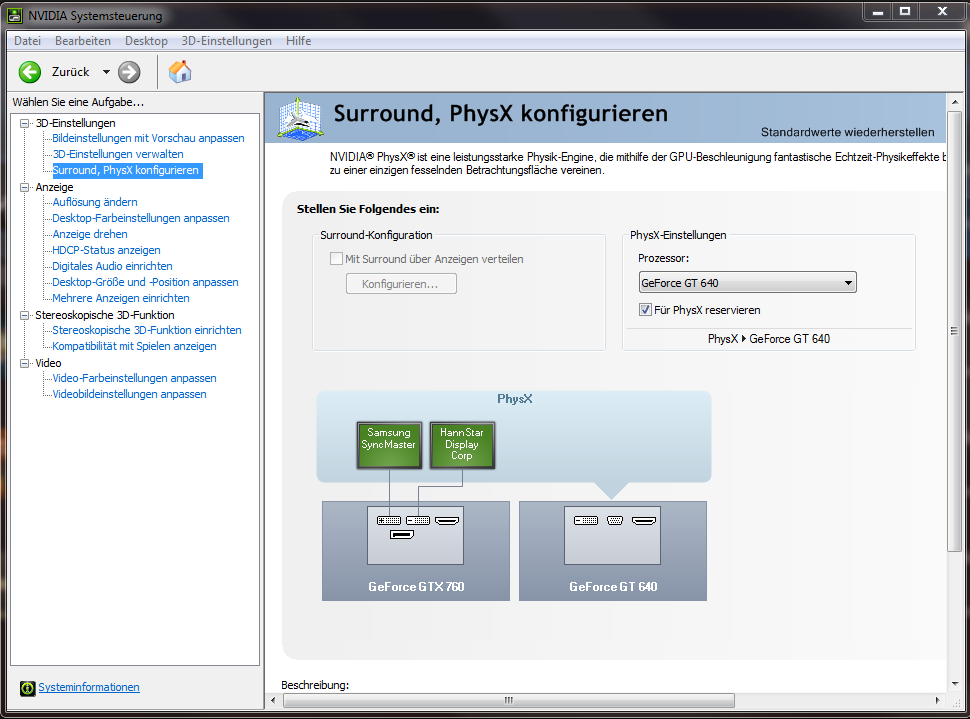The height and width of the screenshot is (719, 970).
Task: Open Desktop-Farbeinstellungen anpassen
Action: pos(140,218)
